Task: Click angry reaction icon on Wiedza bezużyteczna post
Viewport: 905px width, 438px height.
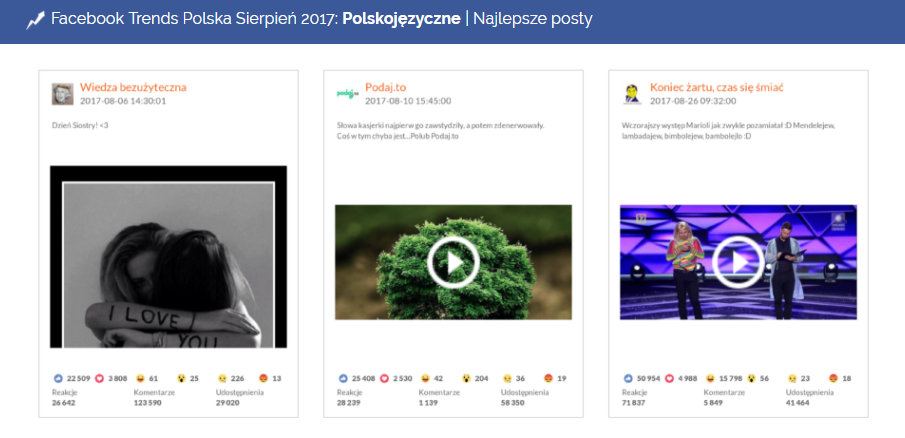Action: coord(263,379)
